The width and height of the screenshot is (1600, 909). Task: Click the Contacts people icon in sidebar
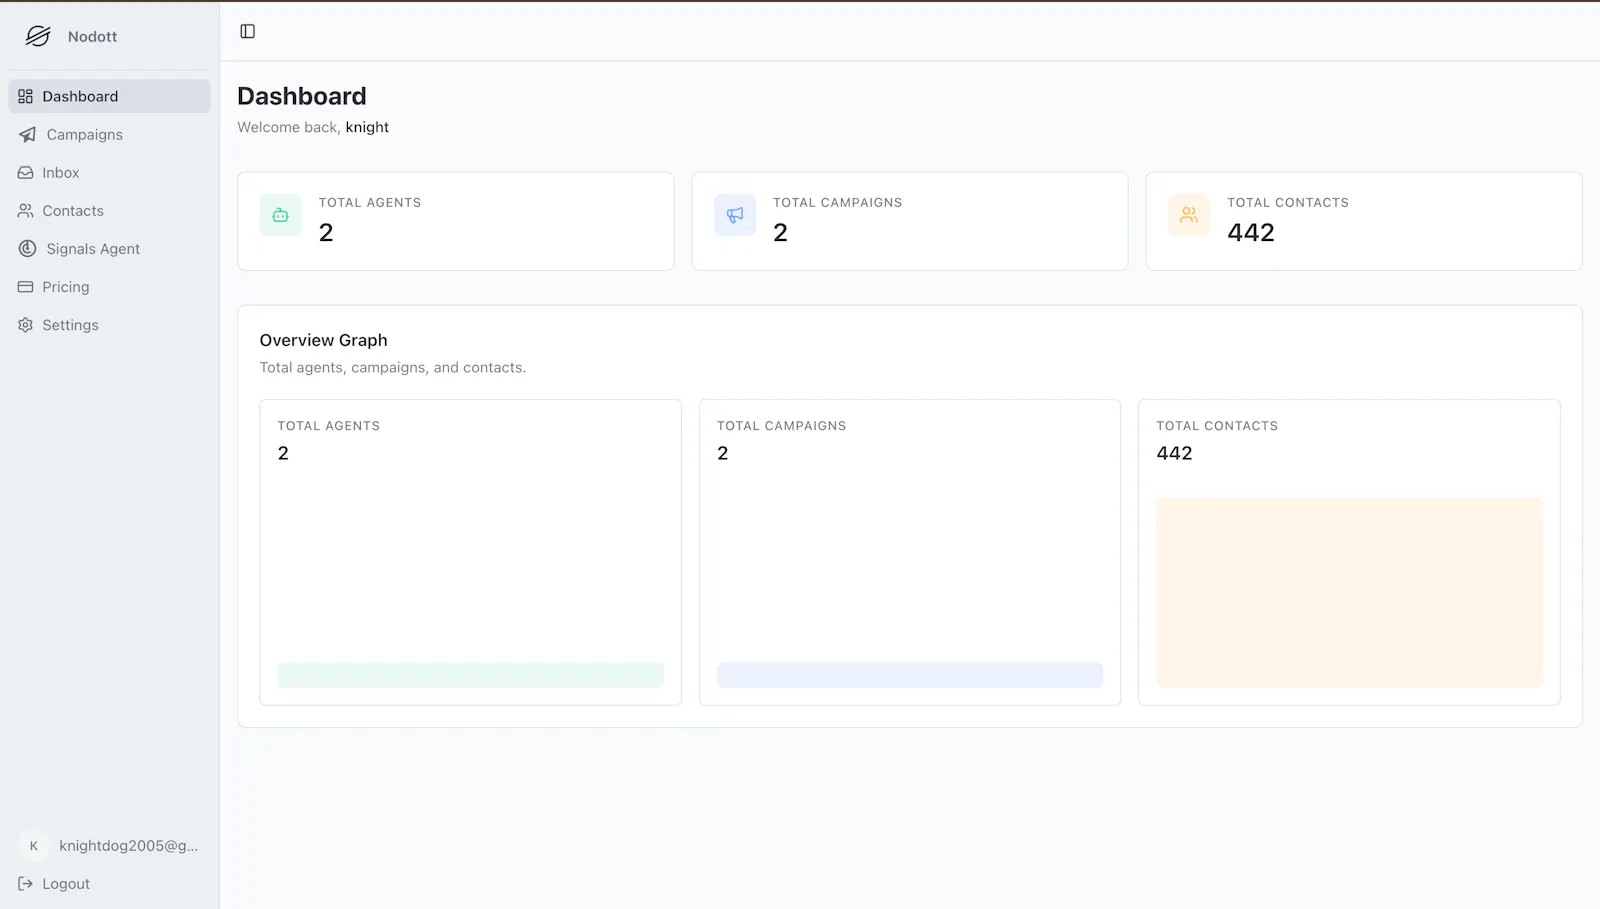[26, 210]
